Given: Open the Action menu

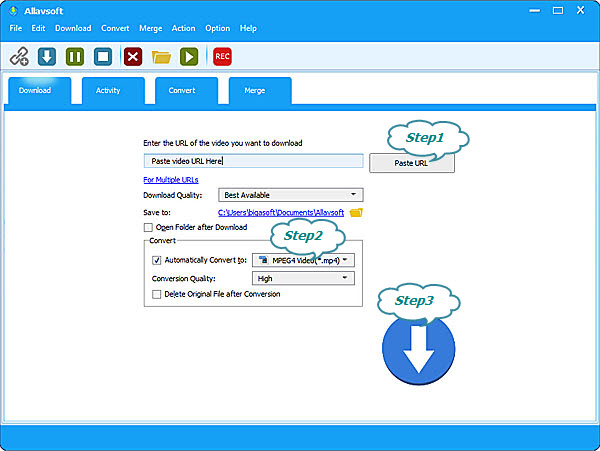Looking at the screenshot, I should coord(183,28).
